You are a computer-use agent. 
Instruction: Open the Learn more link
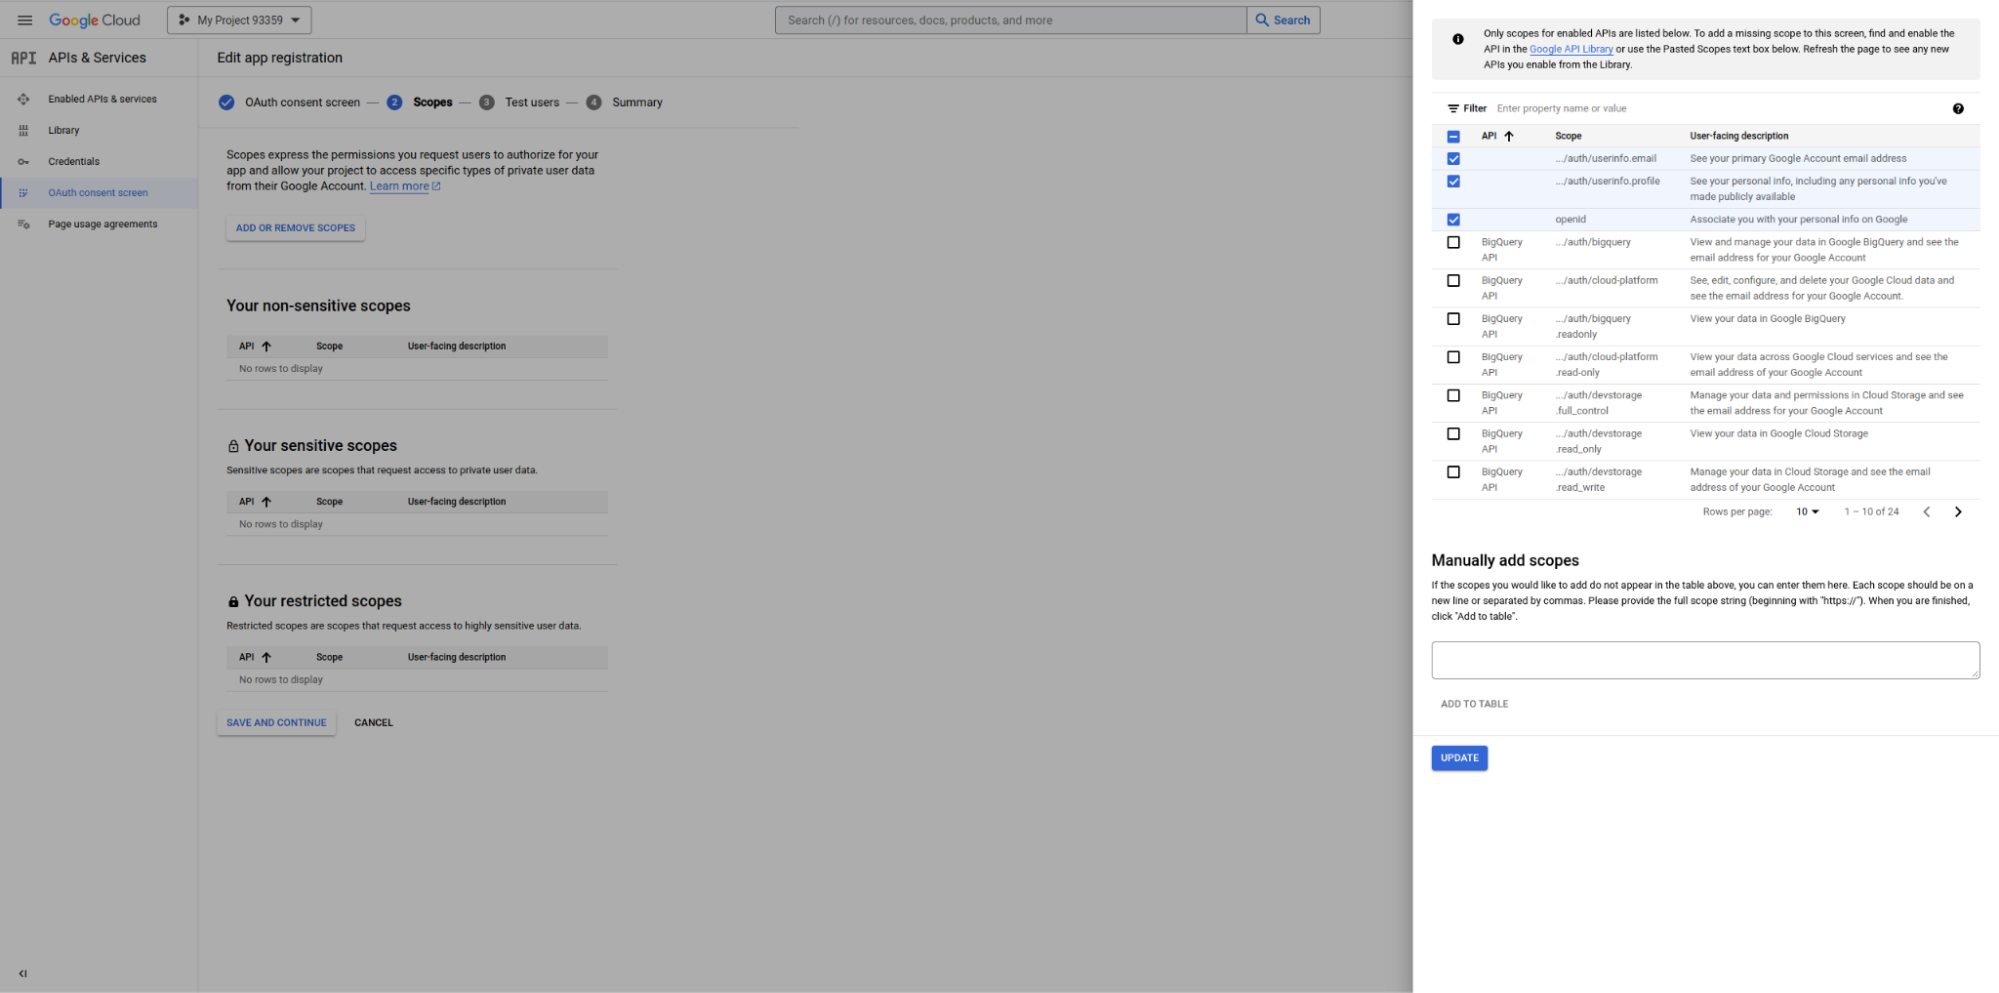coord(405,186)
